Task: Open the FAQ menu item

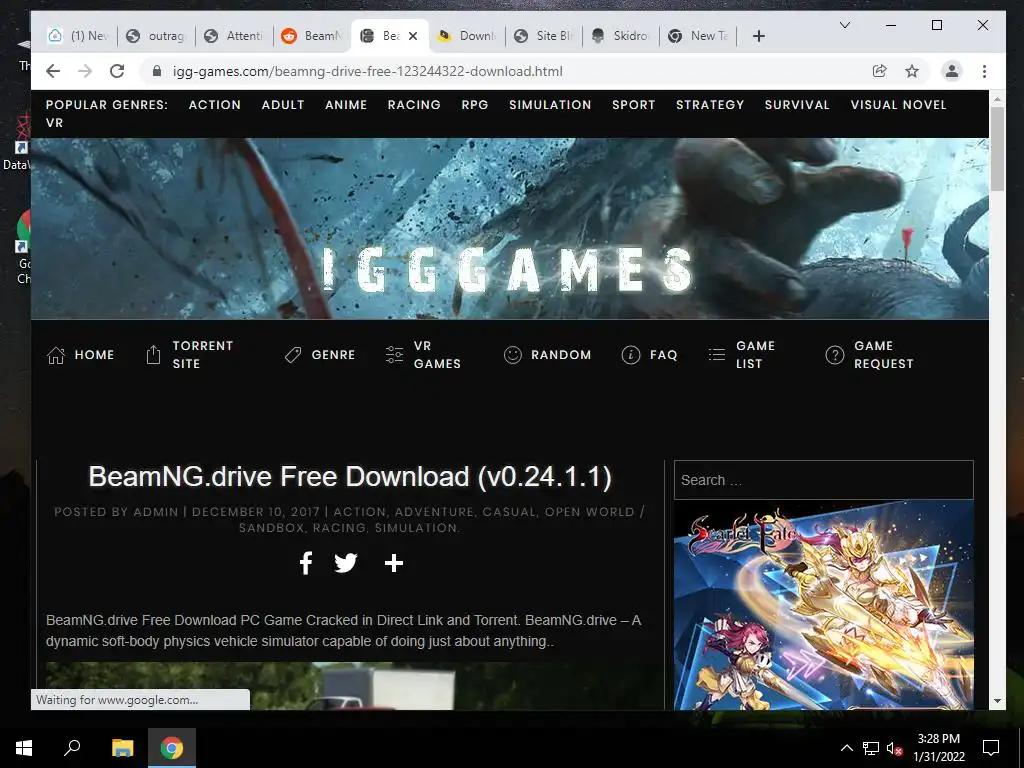Action: click(x=649, y=355)
